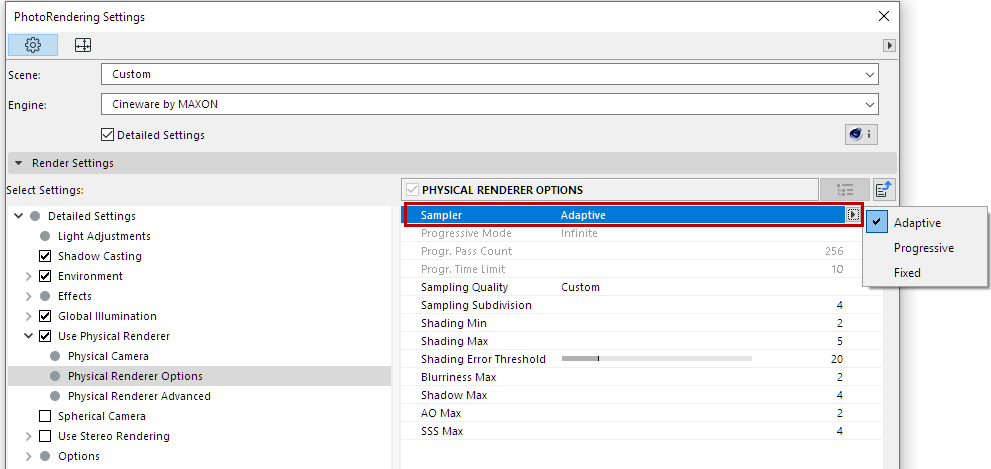Toggle the Detailed Settings checkbox
This screenshot has height=469, width=991.
coord(107,135)
